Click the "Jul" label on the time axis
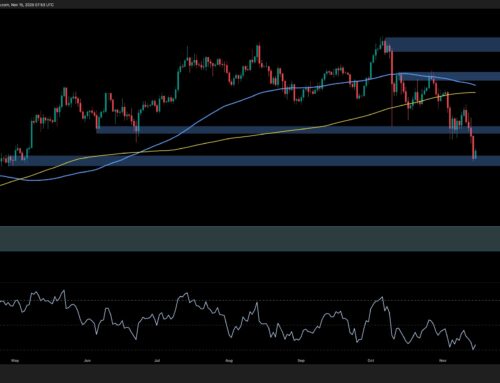This screenshot has width=500, height=383. point(157,361)
